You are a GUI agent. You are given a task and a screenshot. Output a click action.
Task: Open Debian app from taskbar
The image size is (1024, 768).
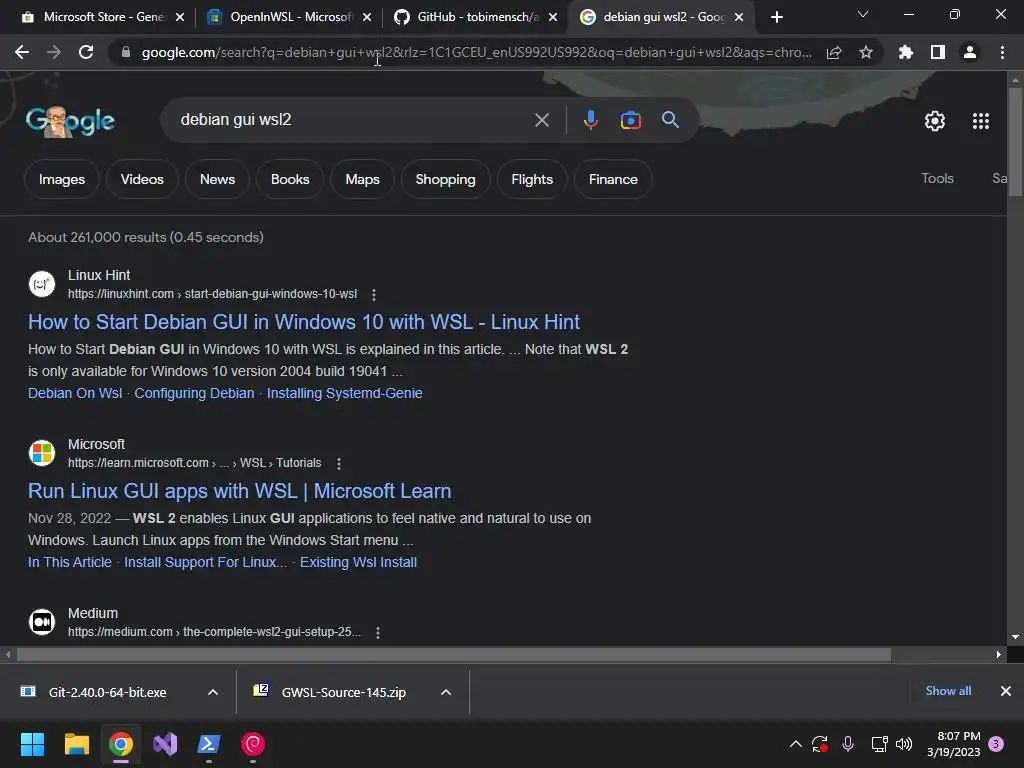click(253, 744)
